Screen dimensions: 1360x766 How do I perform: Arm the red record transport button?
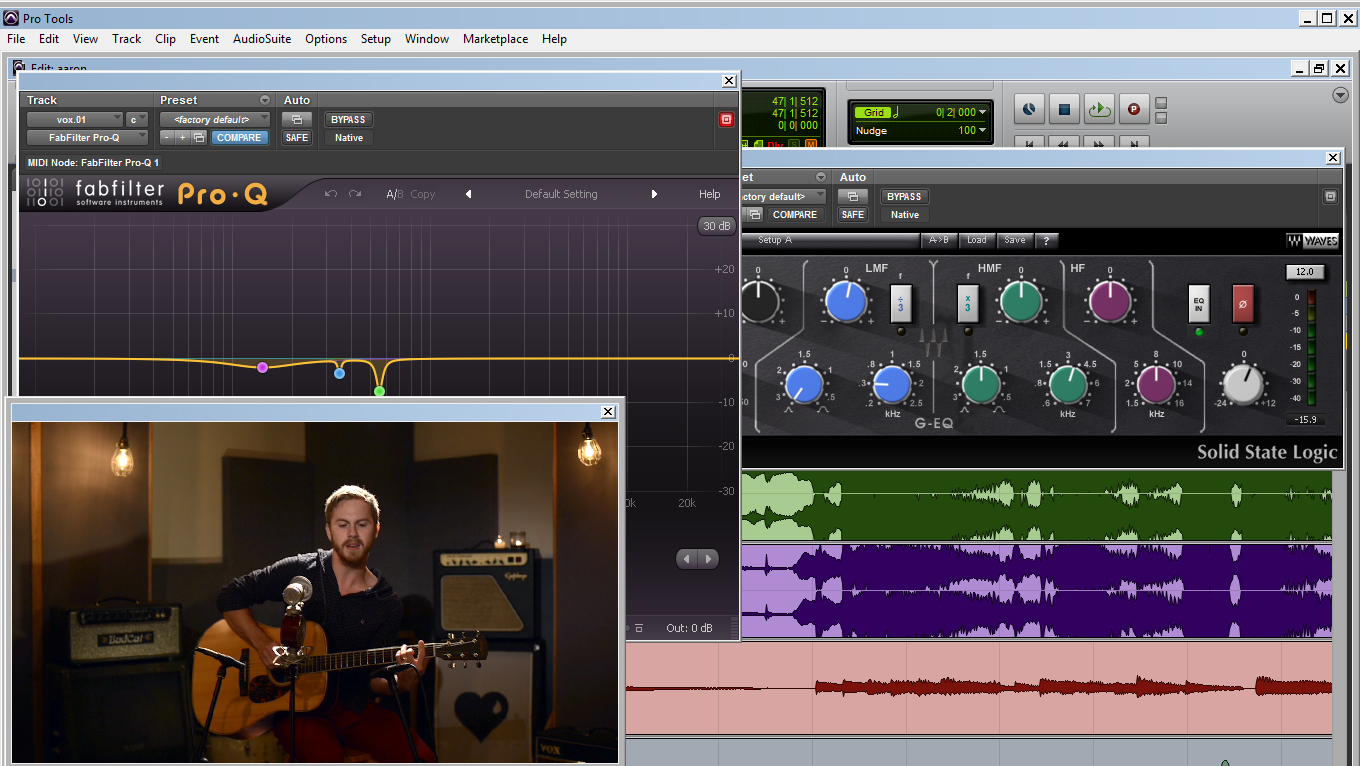(x=1134, y=109)
